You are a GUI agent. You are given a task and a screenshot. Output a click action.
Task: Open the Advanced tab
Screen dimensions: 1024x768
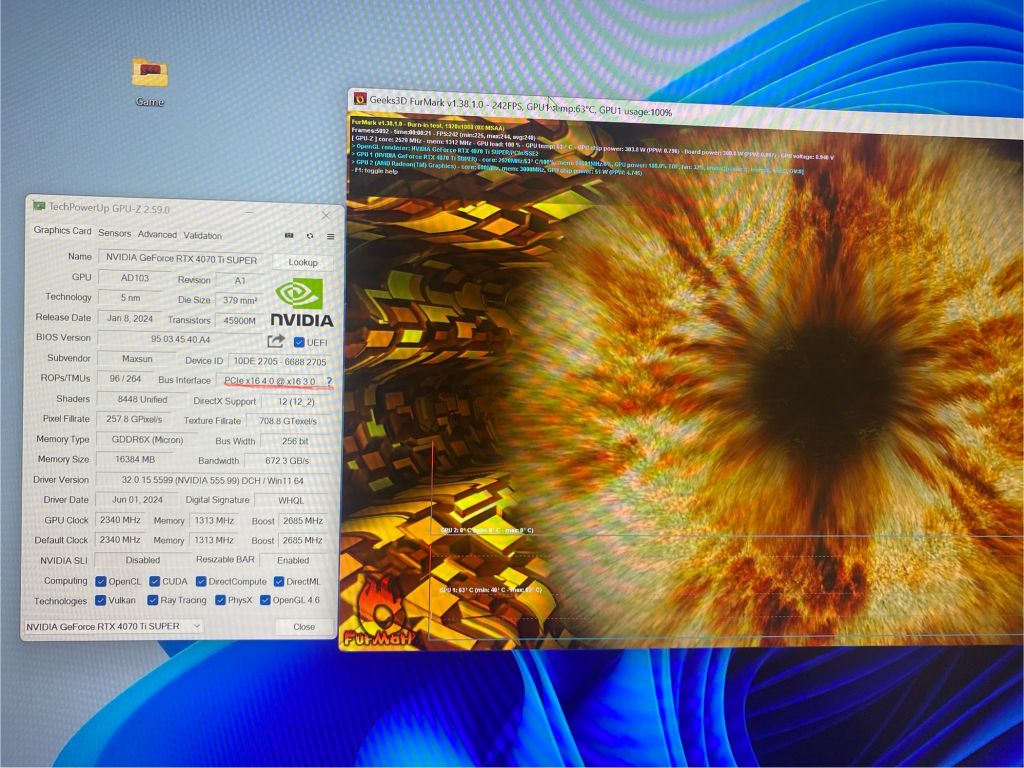point(157,235)
